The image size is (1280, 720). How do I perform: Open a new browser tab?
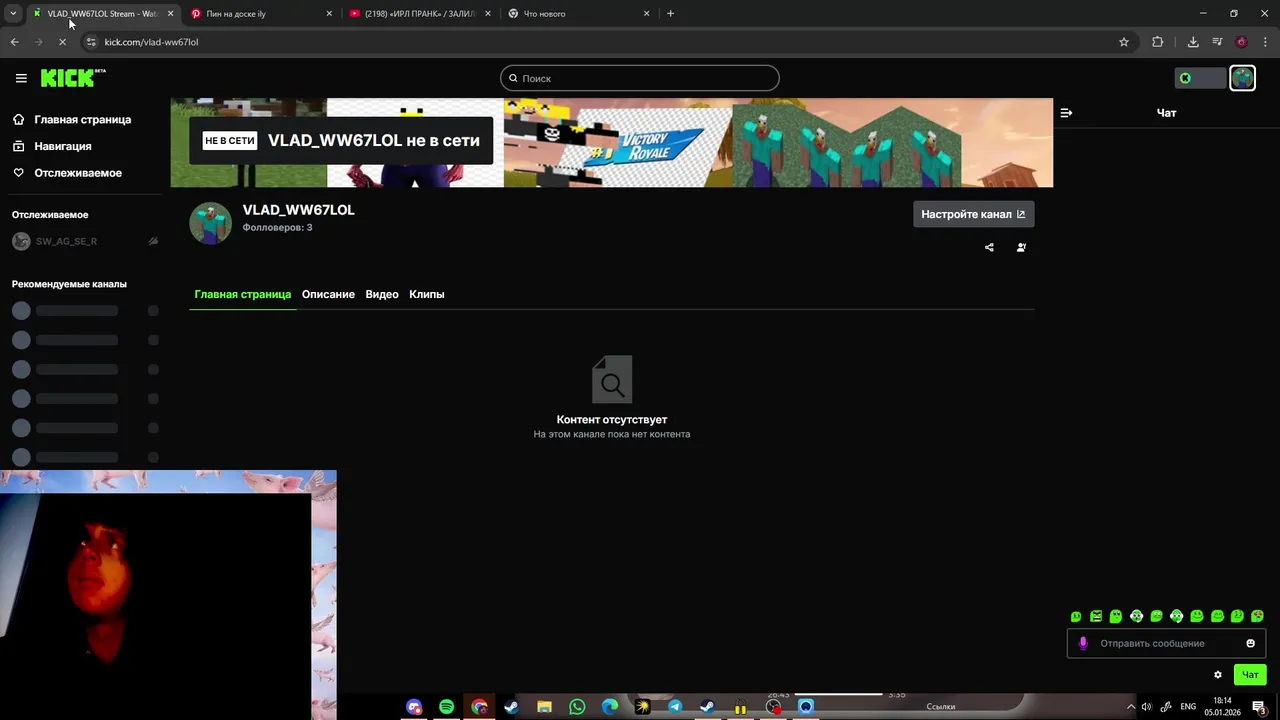click(670, 14)
